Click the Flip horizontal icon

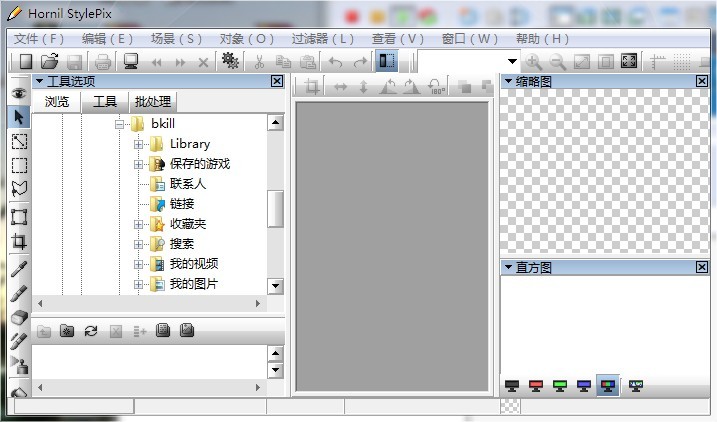pyautogui.click(x=340, y=86)
